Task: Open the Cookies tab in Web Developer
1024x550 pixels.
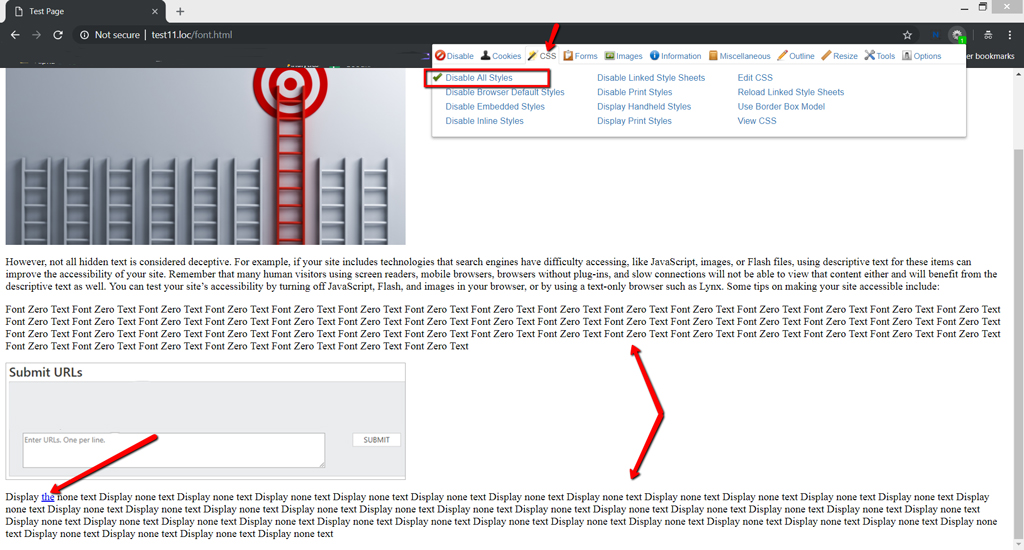Action: coord(501,56)
